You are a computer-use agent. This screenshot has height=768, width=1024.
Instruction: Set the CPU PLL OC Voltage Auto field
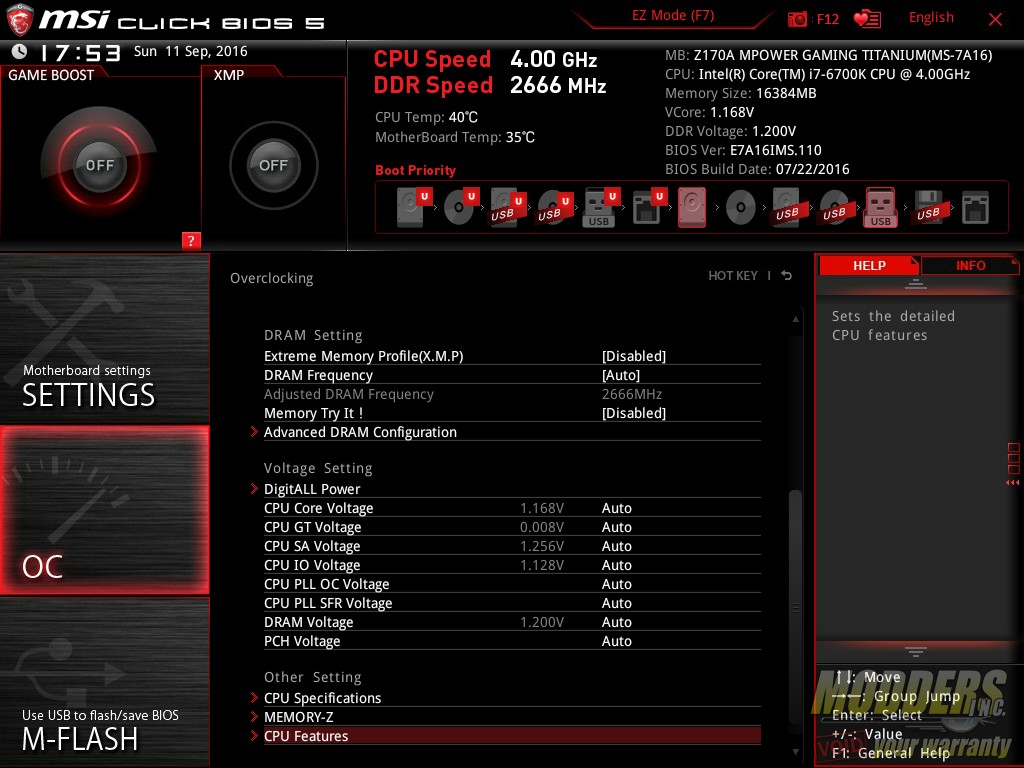pos(616,584)
